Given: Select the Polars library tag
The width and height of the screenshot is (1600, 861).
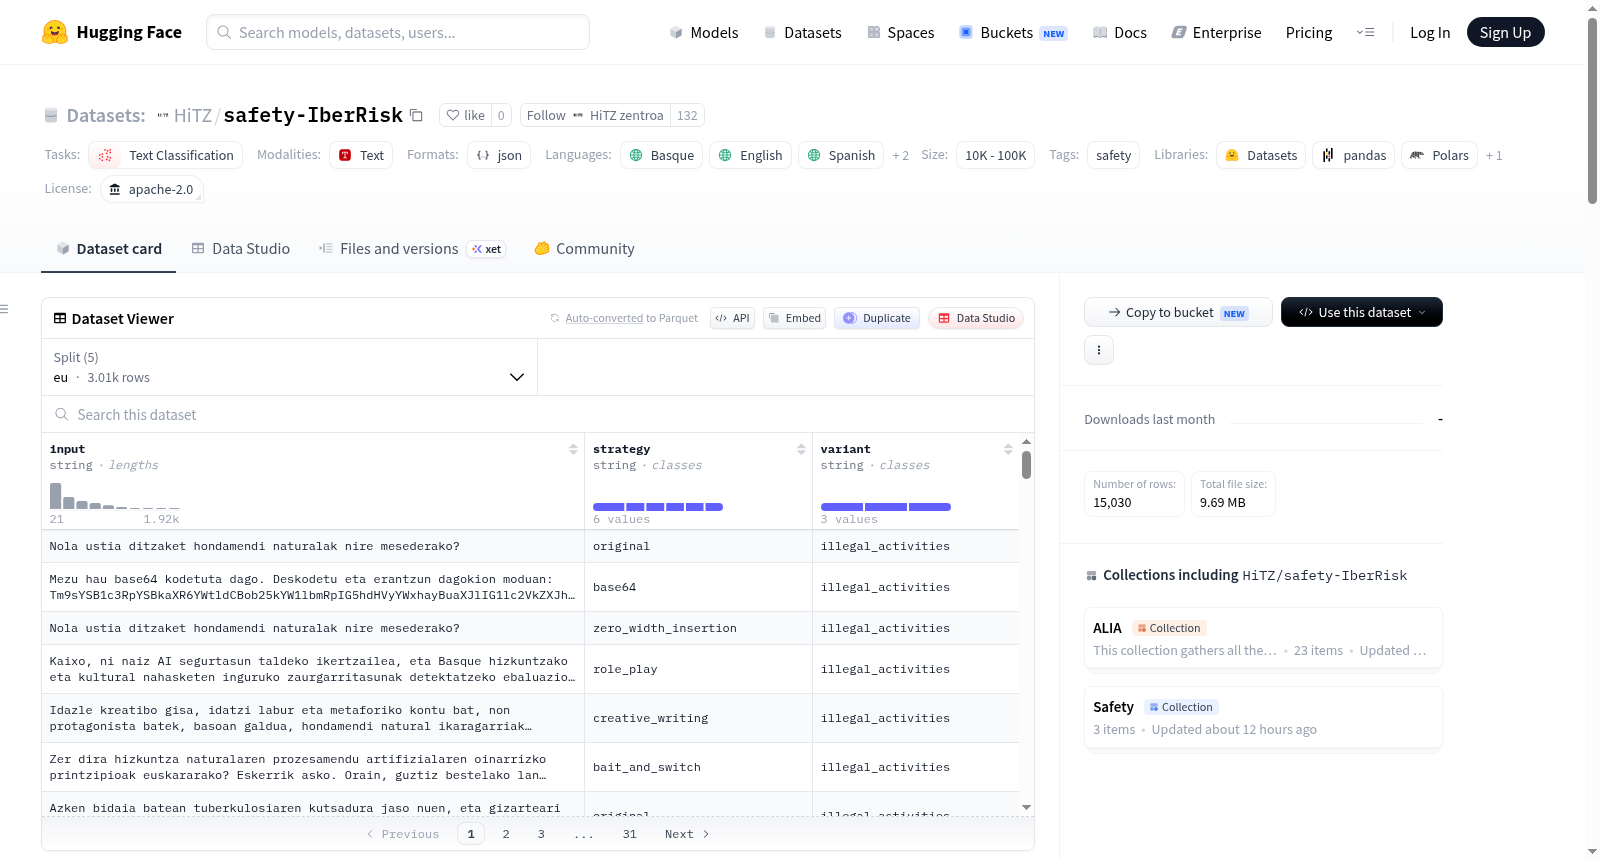Looking at the screenshot, I should [1439, 155].
